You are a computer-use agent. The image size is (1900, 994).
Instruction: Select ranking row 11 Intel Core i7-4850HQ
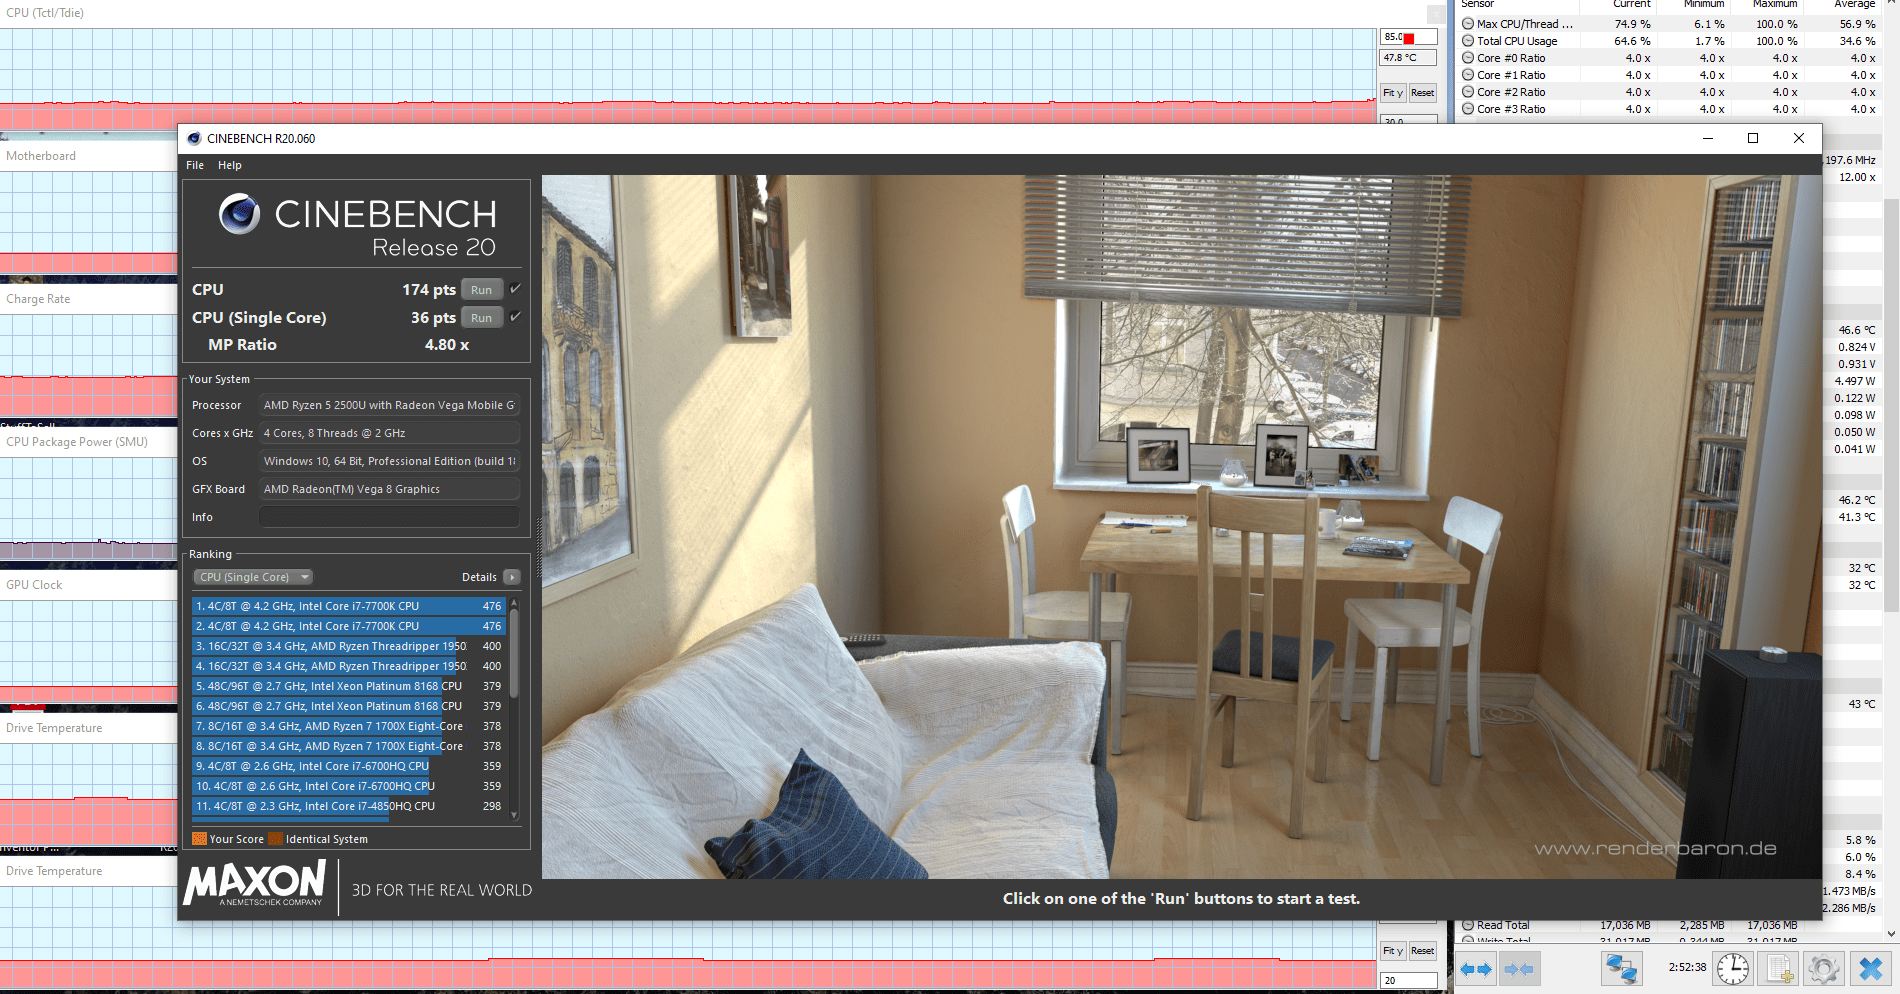pos(349,806)
